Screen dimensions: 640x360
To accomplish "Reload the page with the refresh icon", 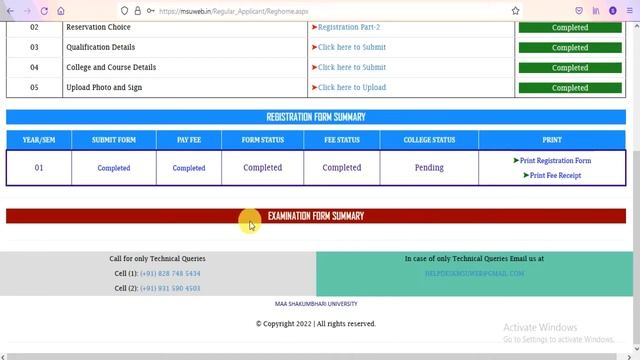I will (x=44, y=11).
